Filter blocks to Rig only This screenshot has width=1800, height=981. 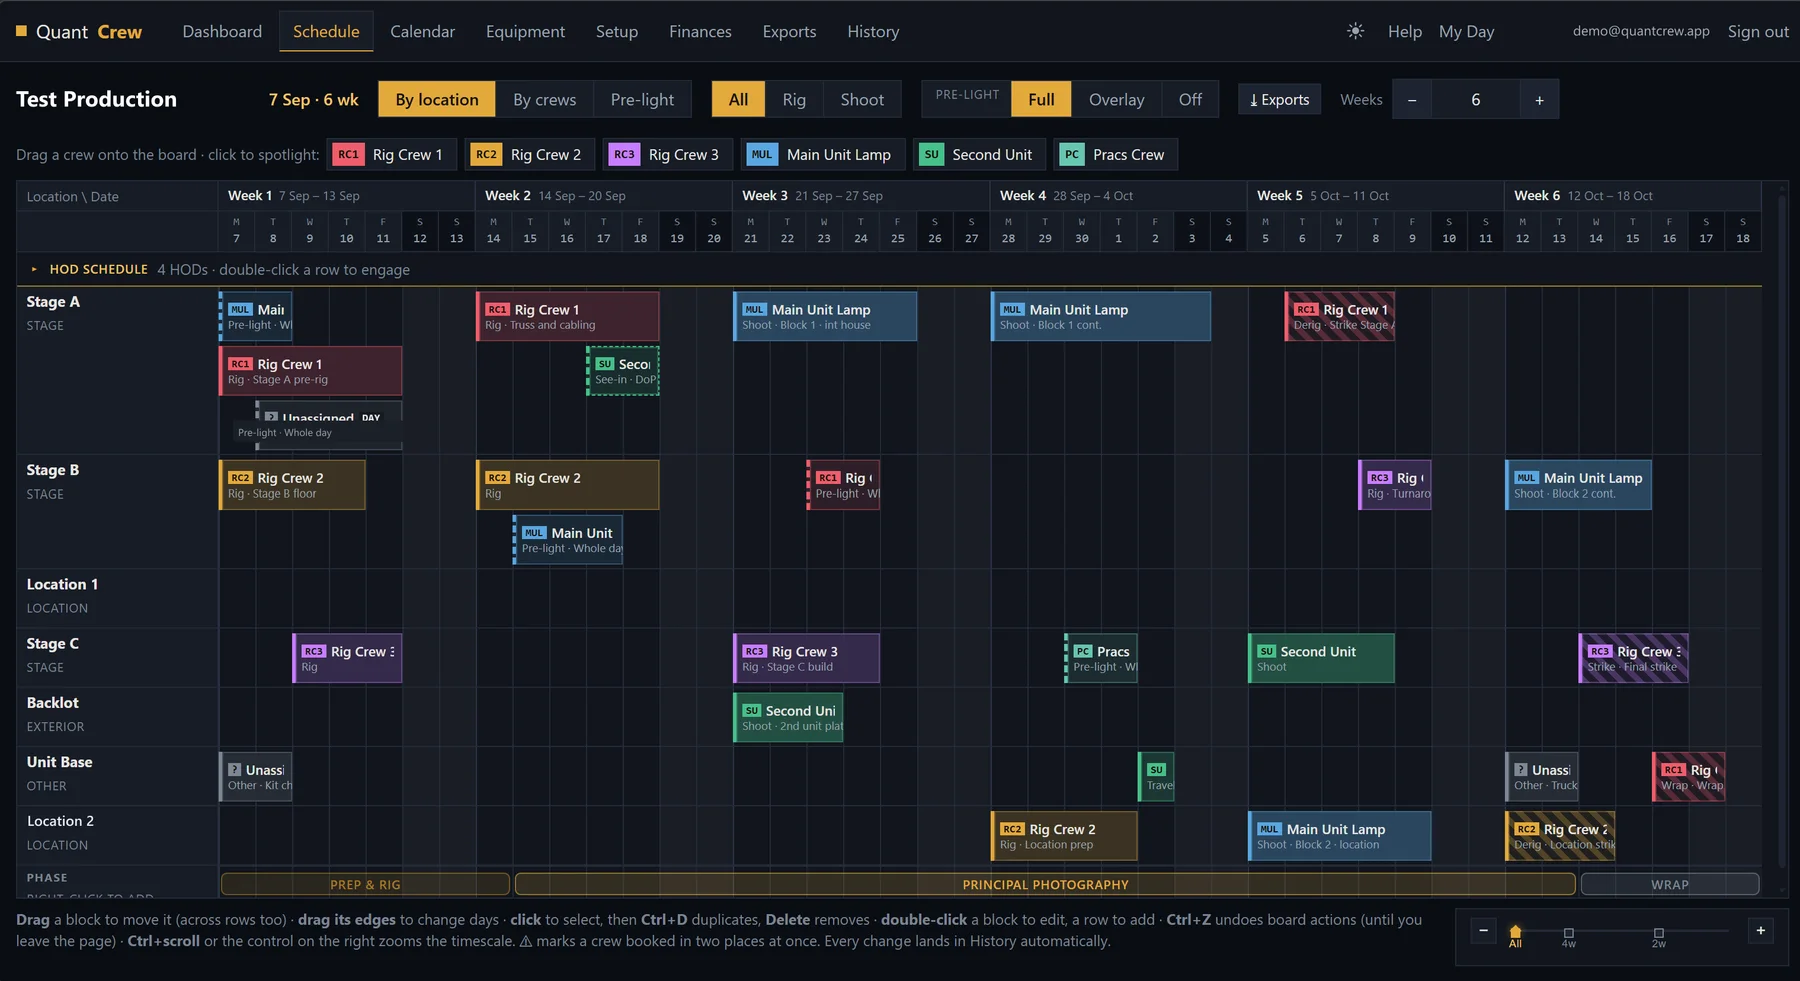[794, 99]
